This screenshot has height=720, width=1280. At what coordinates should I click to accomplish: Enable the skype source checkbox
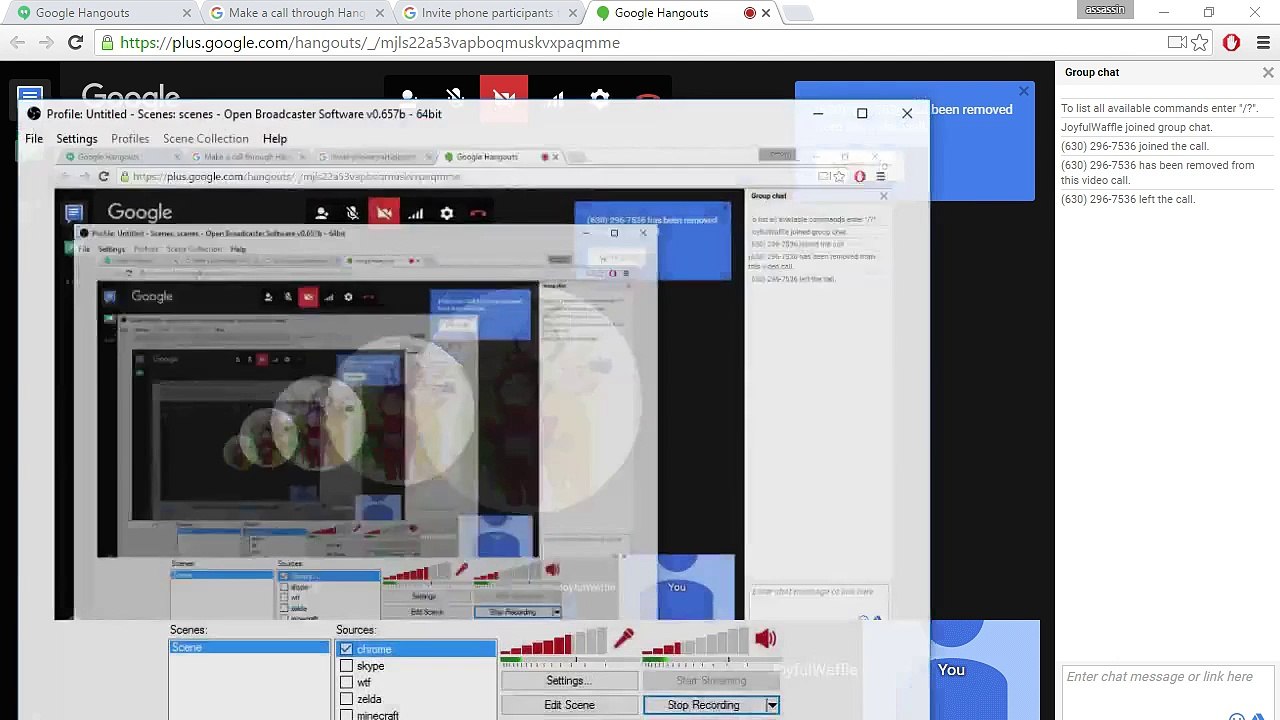pos(346,666)
